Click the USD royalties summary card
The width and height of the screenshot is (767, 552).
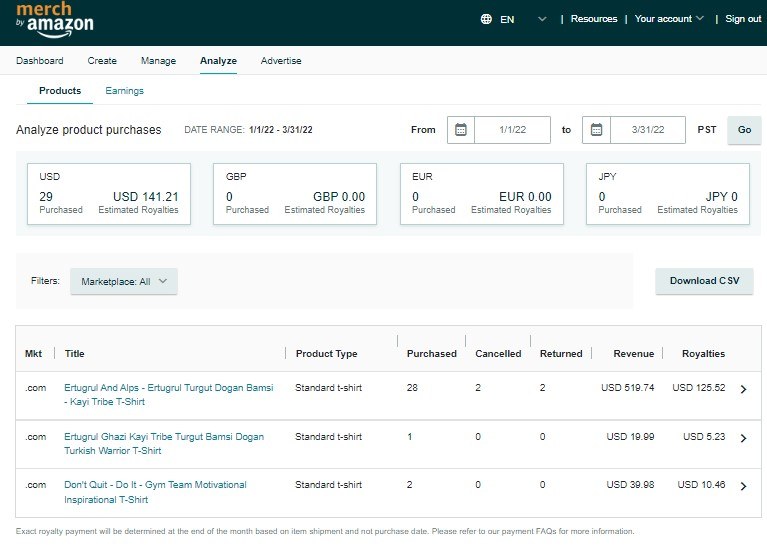coord(109,194)
